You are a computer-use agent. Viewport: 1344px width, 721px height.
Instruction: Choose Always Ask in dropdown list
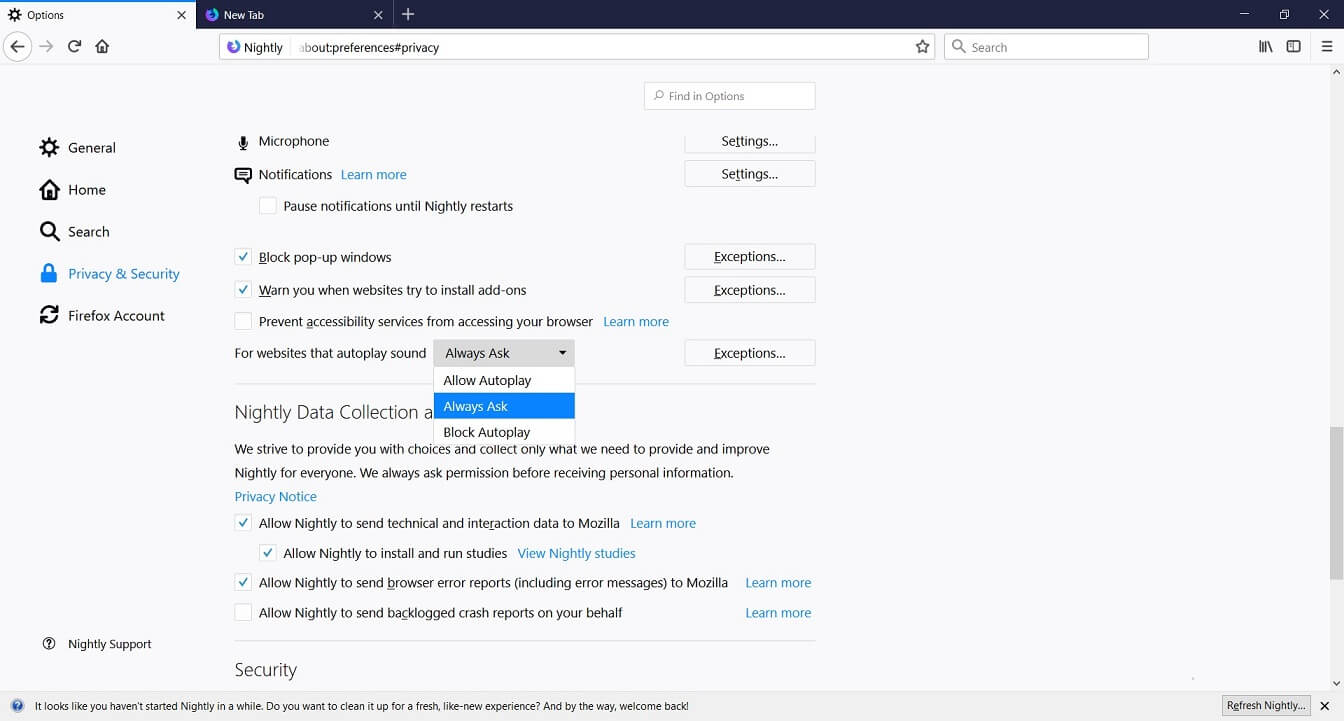tap(504, 406)
